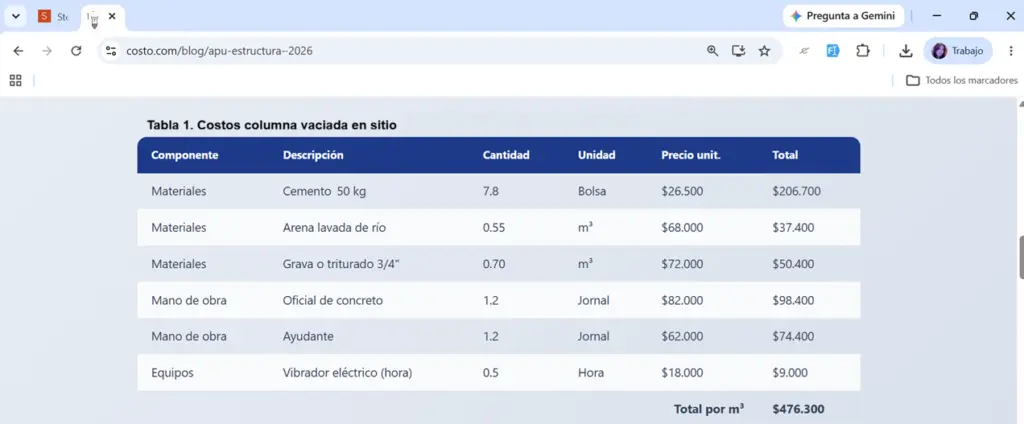Click the blue FI extension icon
The width and height of the screenshot is (1024, 424).
tap(833, 51)
